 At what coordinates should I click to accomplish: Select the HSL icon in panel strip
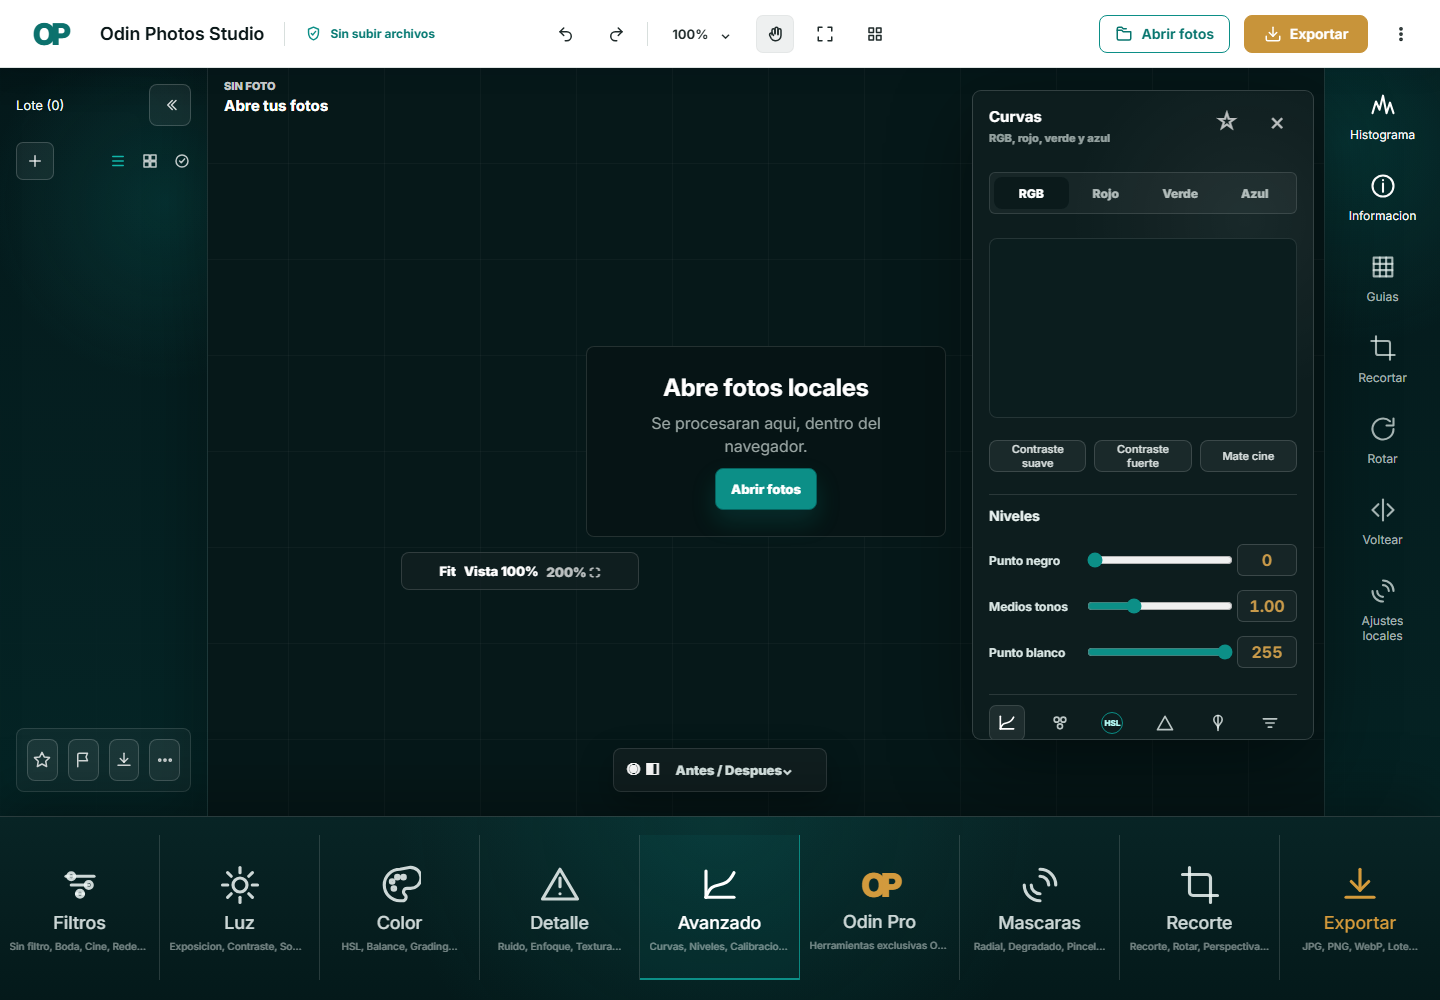click(1112, 723)
